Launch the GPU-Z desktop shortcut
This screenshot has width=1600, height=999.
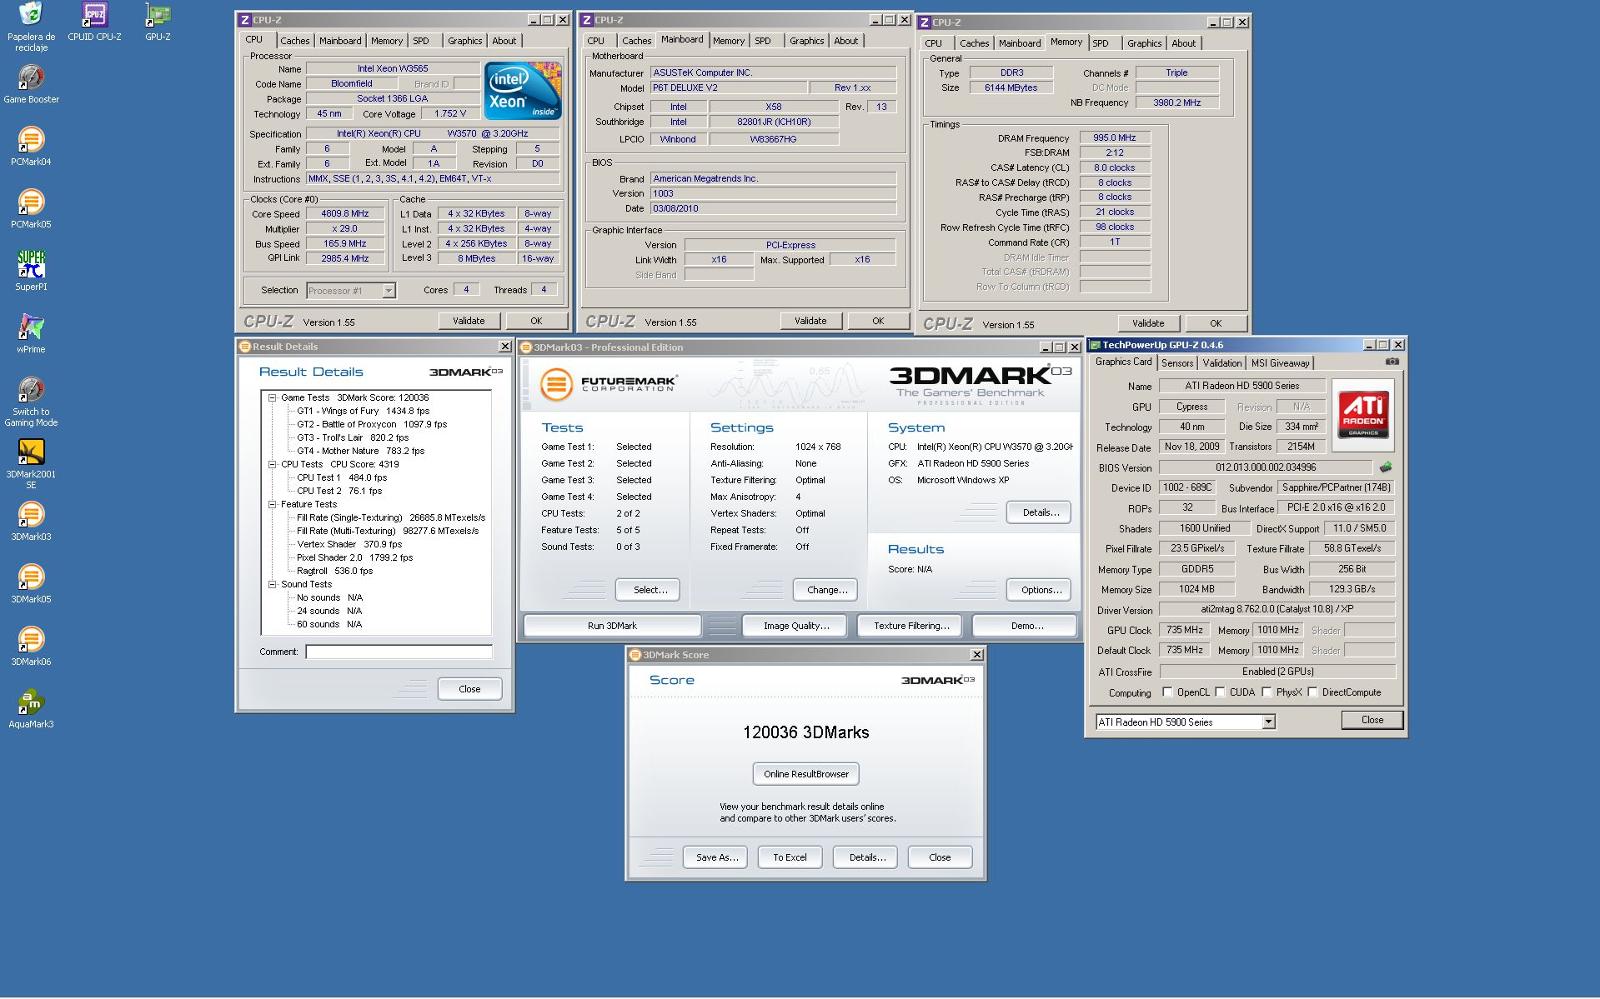158,22
